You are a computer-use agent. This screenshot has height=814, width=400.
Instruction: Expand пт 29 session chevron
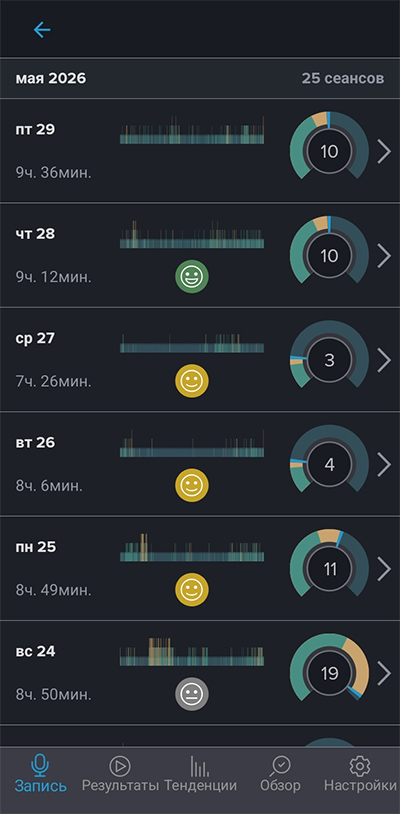(x=384, y=152)
